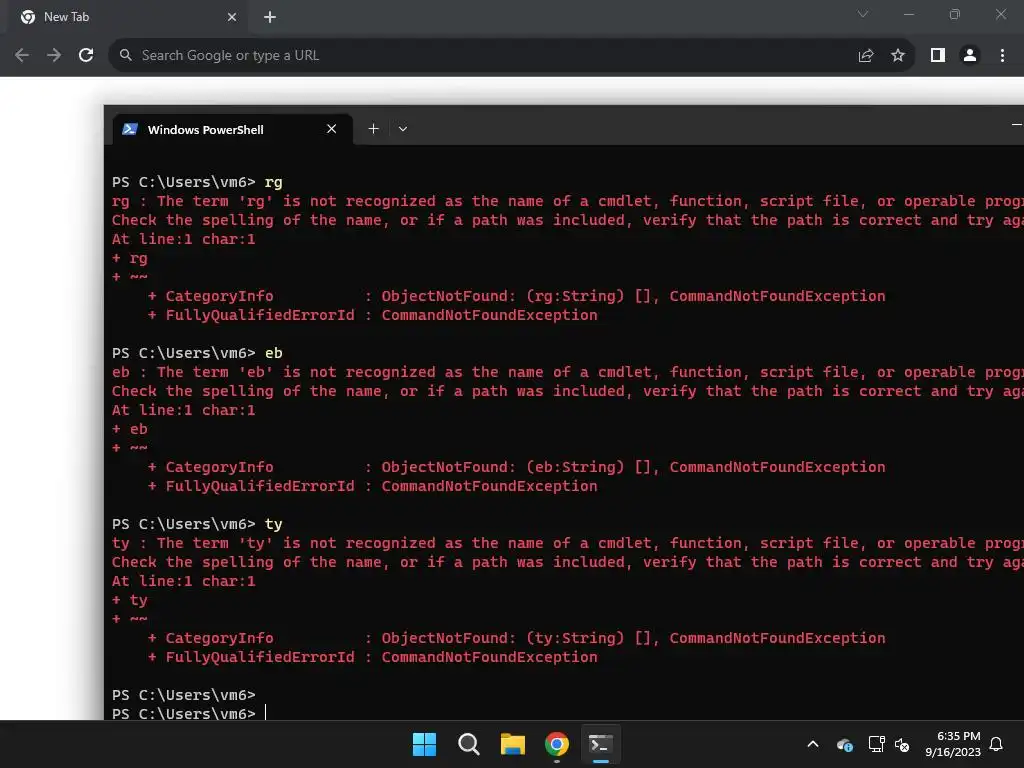
Task: Open the Windows Start menu
Action: 424,744
